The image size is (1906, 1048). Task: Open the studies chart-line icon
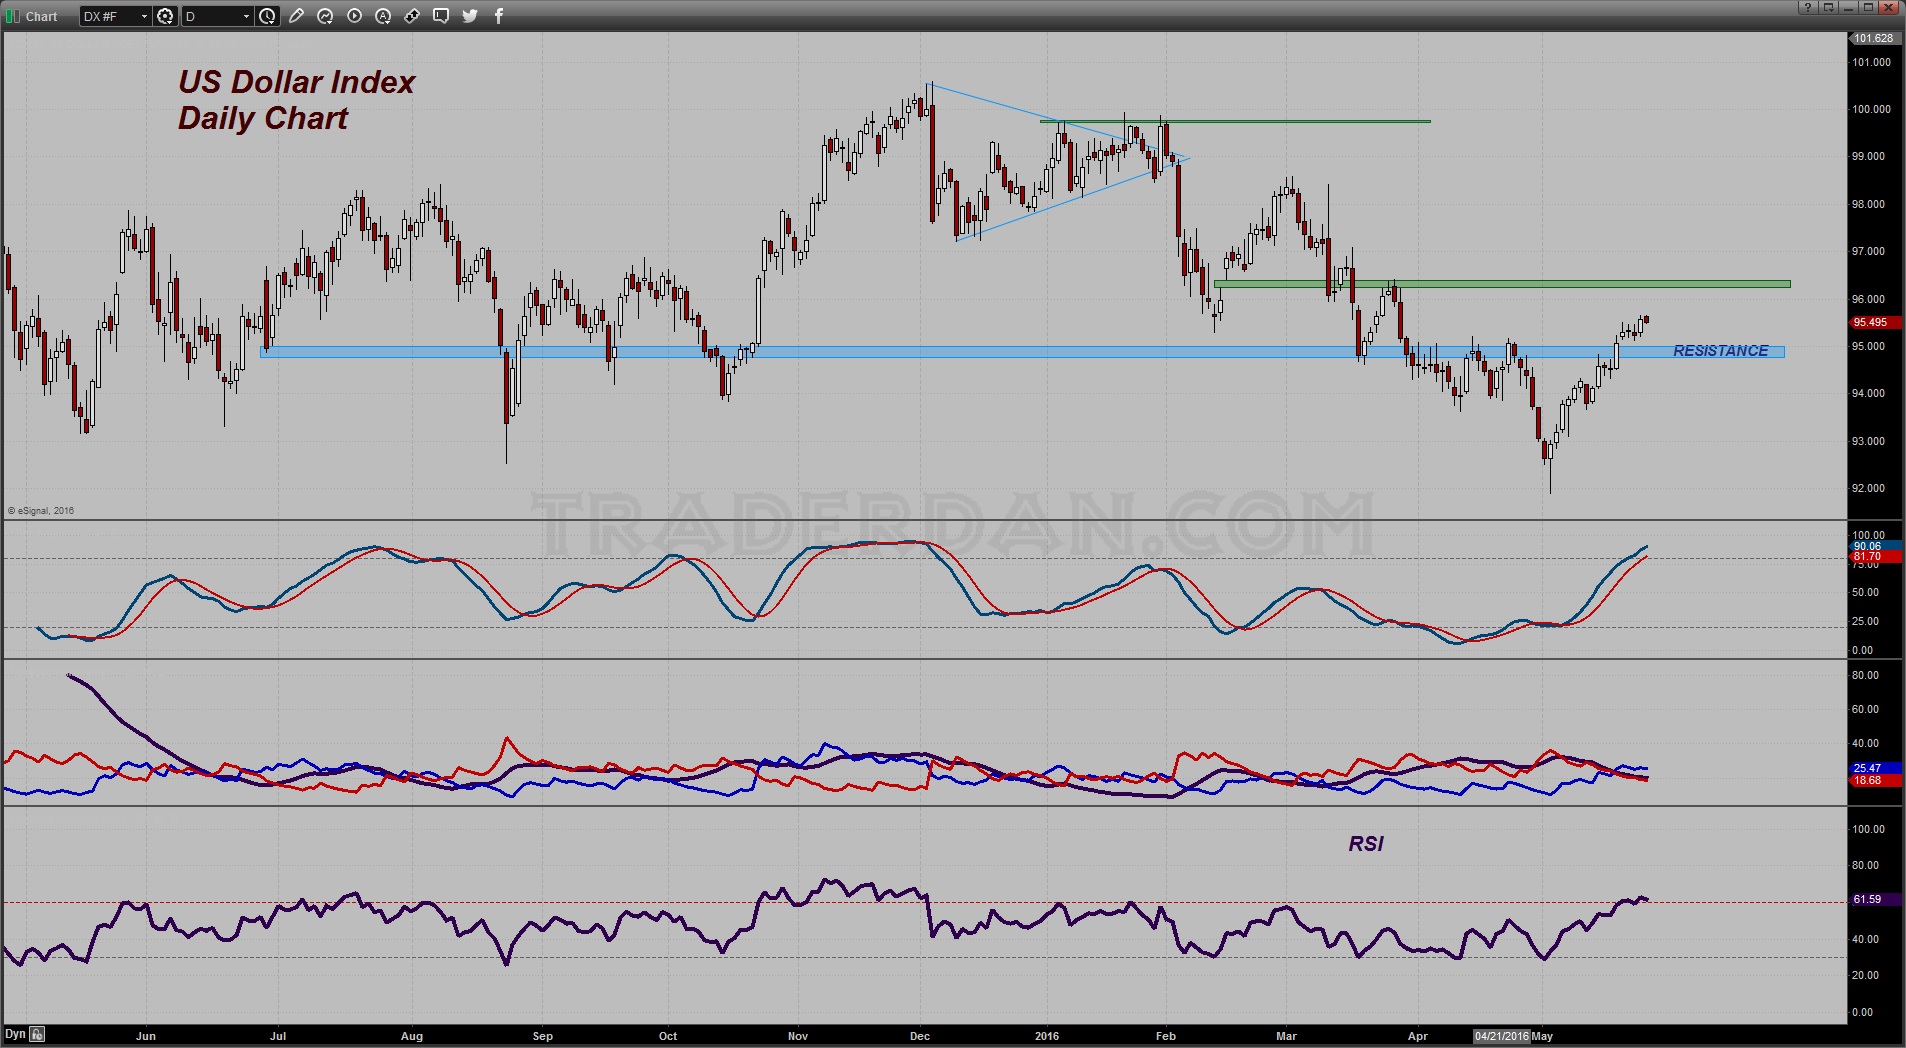pos(325,16)
